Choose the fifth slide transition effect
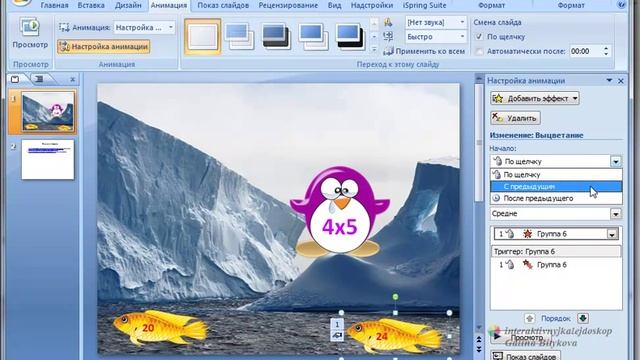Image resolution: width=640 pixels, height=360 pixels. pos(349,37)
